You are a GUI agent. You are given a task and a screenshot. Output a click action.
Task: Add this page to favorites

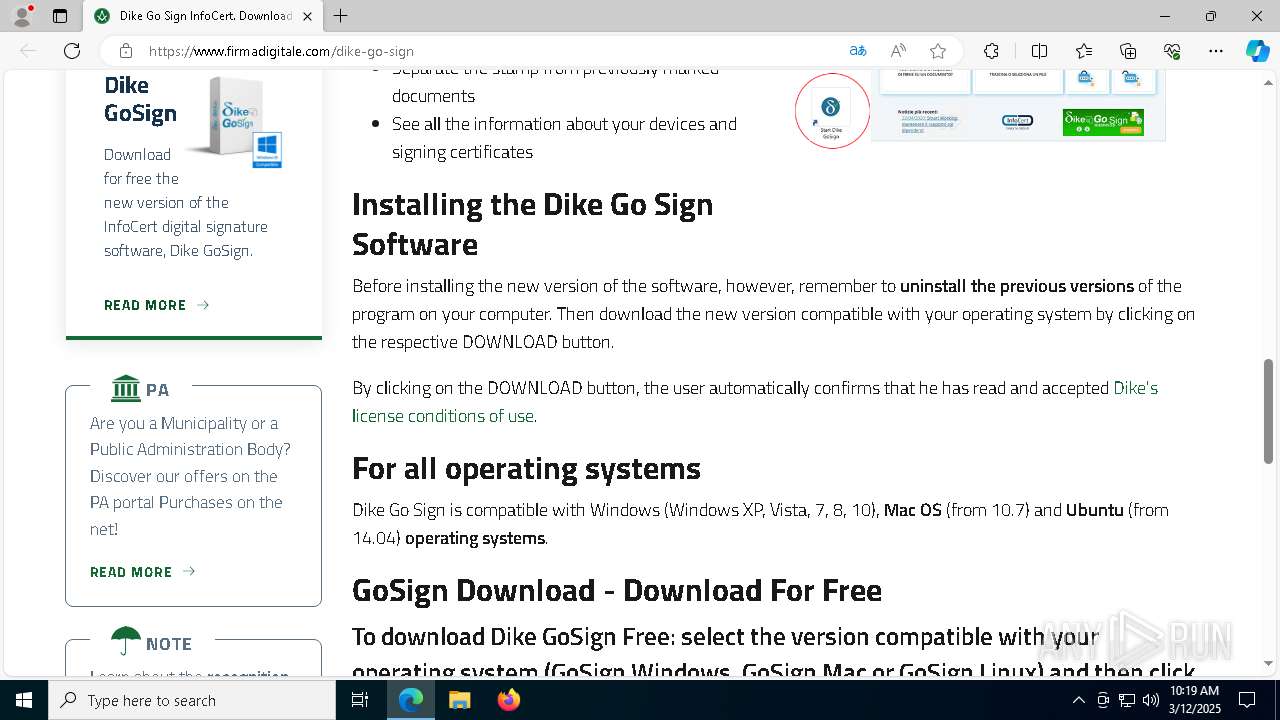(x=938, y=51)
